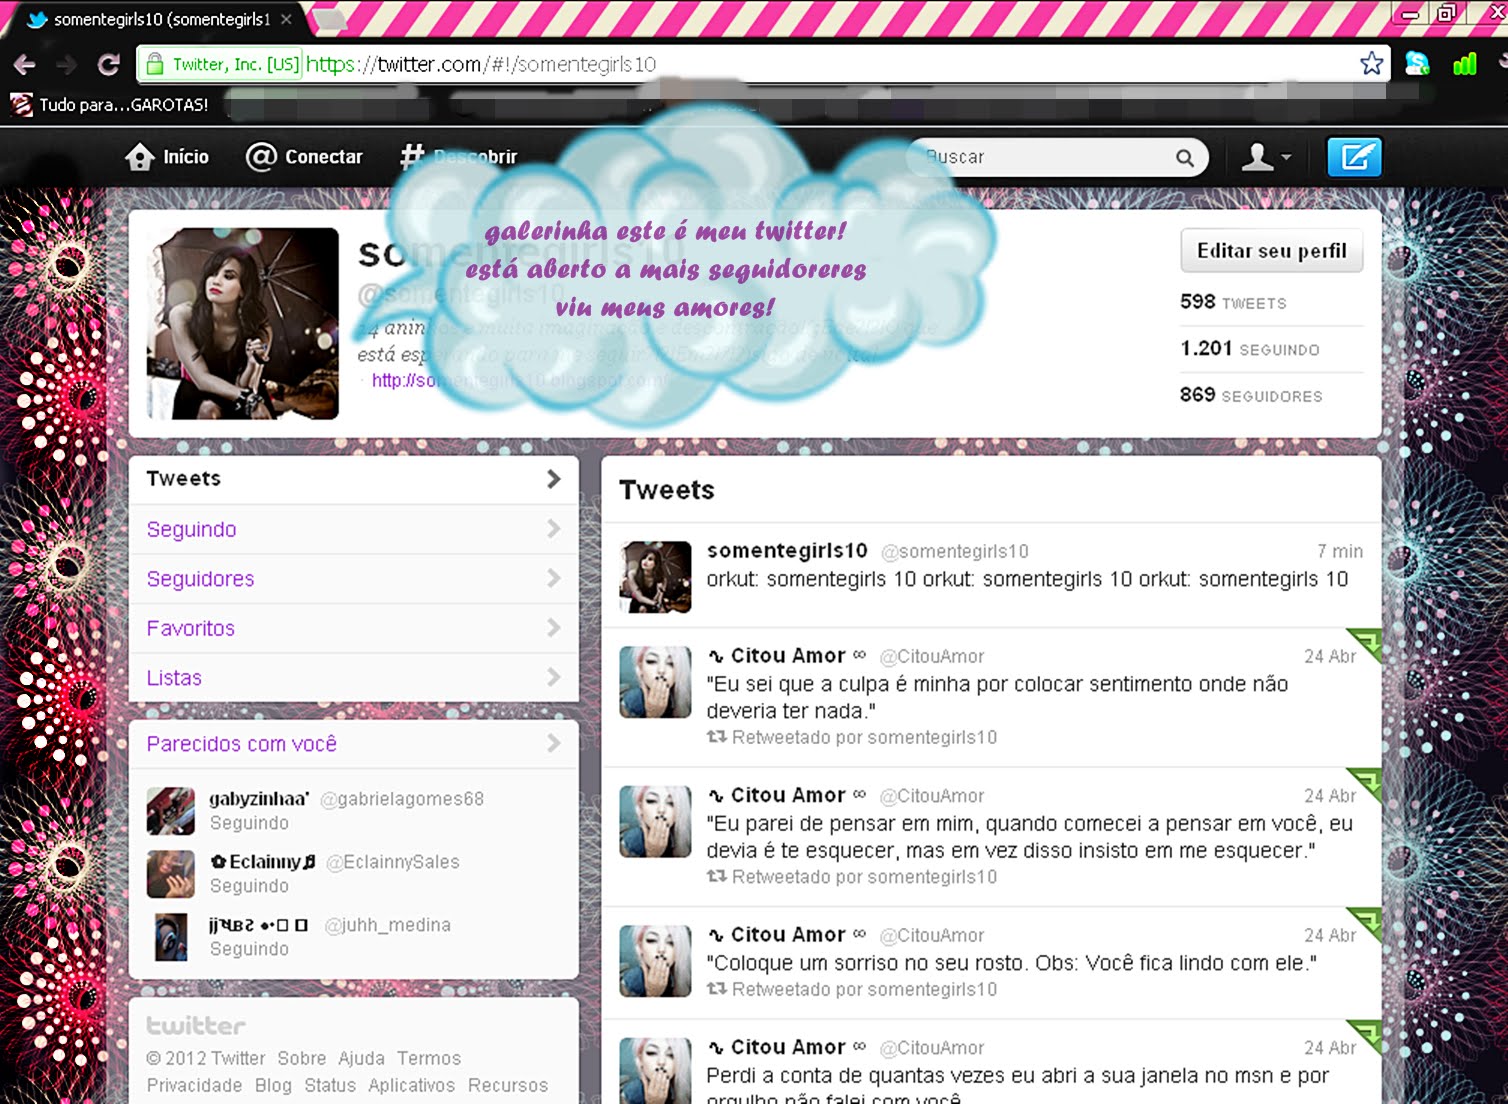1508x1104 pixels.
Task: Select Favoritos in sidebar menu
Action: 354,628
